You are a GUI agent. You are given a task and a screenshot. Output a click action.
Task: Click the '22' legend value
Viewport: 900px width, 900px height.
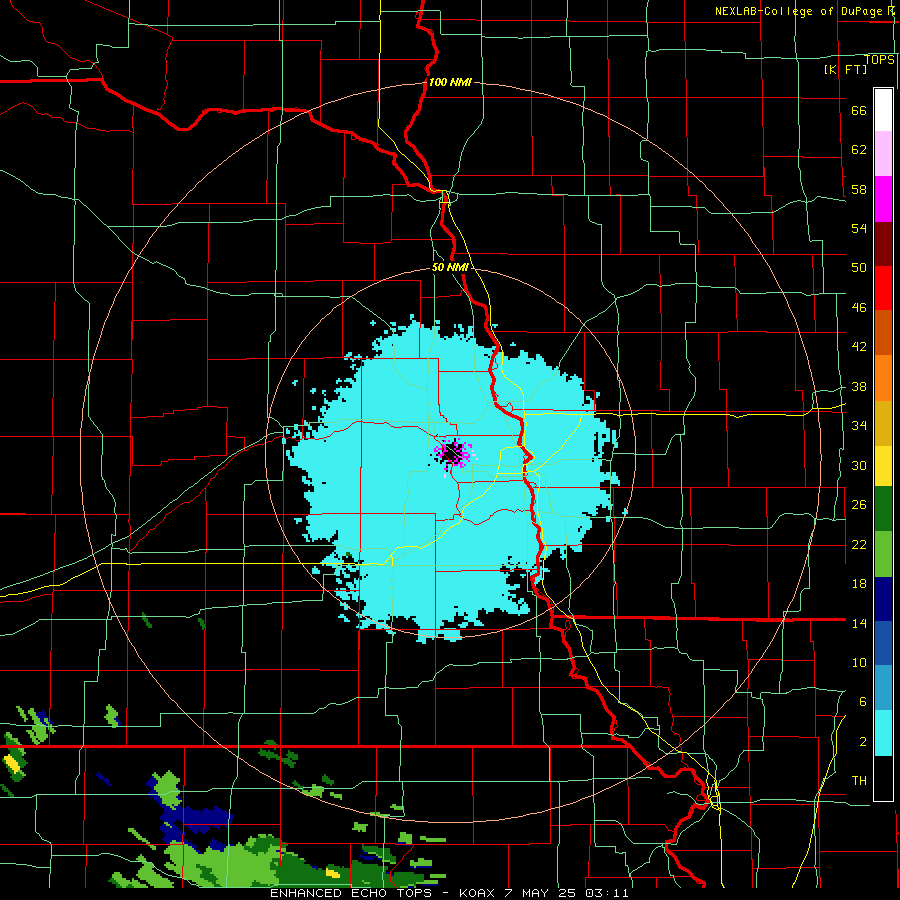click(859, 544)
